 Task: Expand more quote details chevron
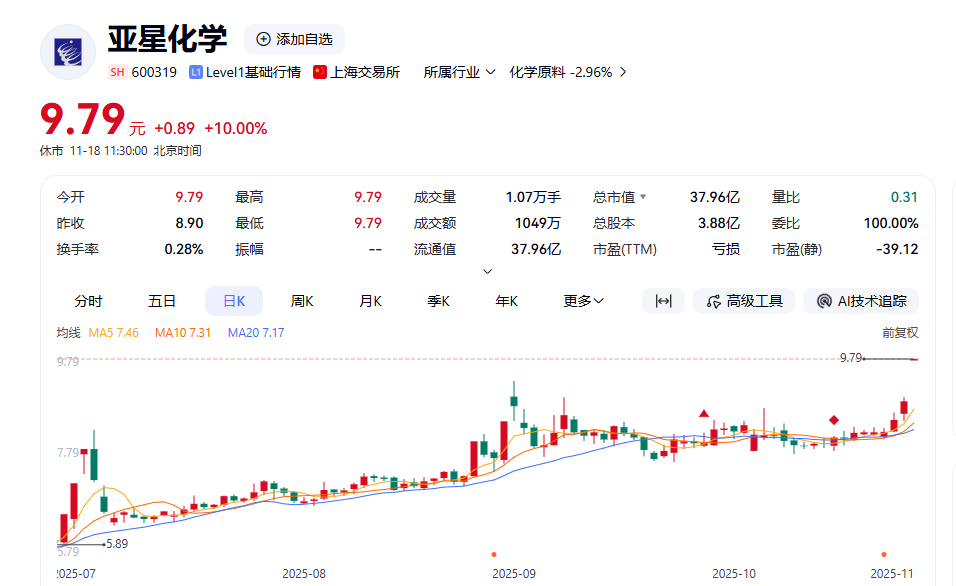click(x=487, y=271)
